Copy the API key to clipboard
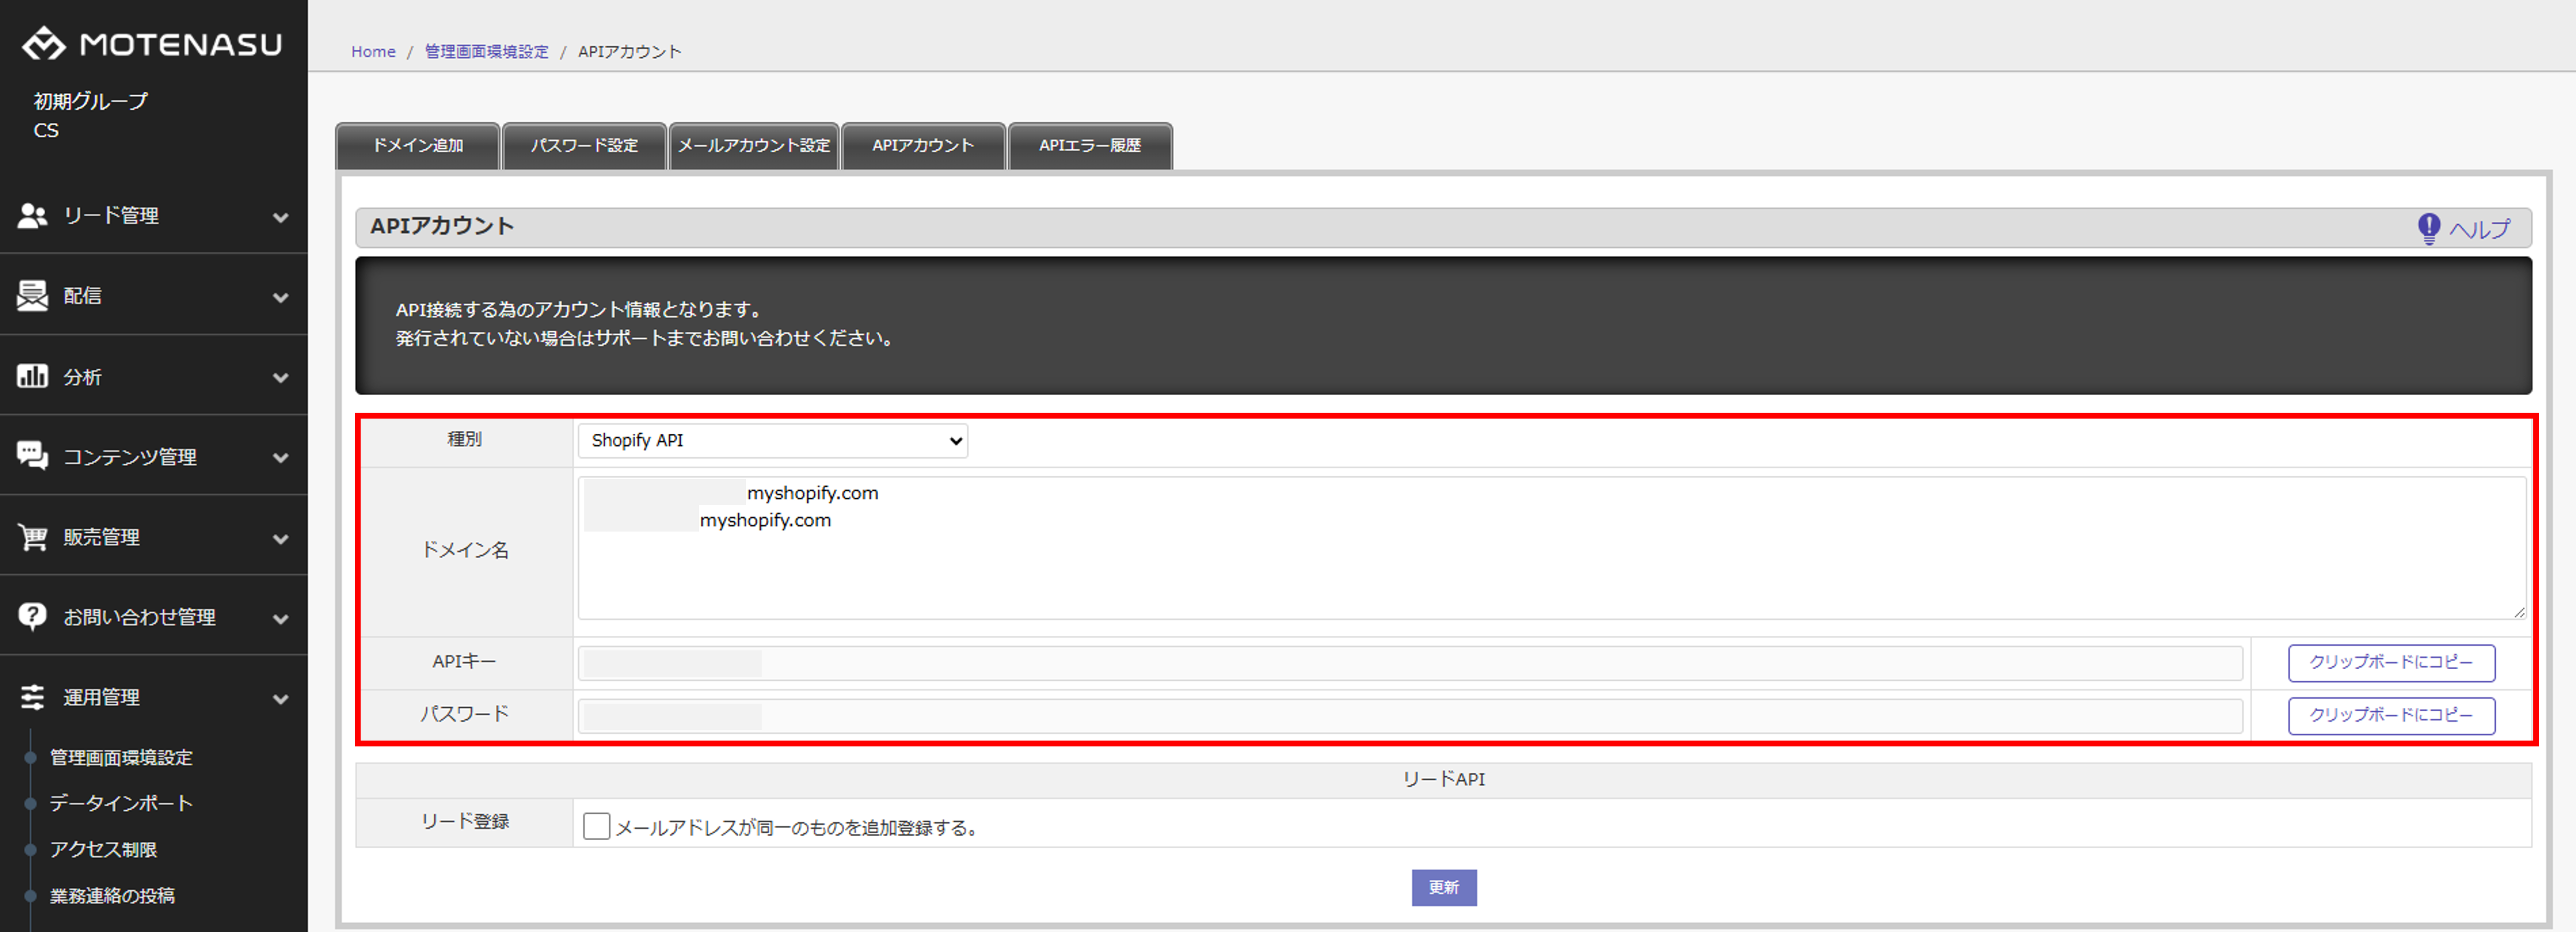 coord(2390,662)
